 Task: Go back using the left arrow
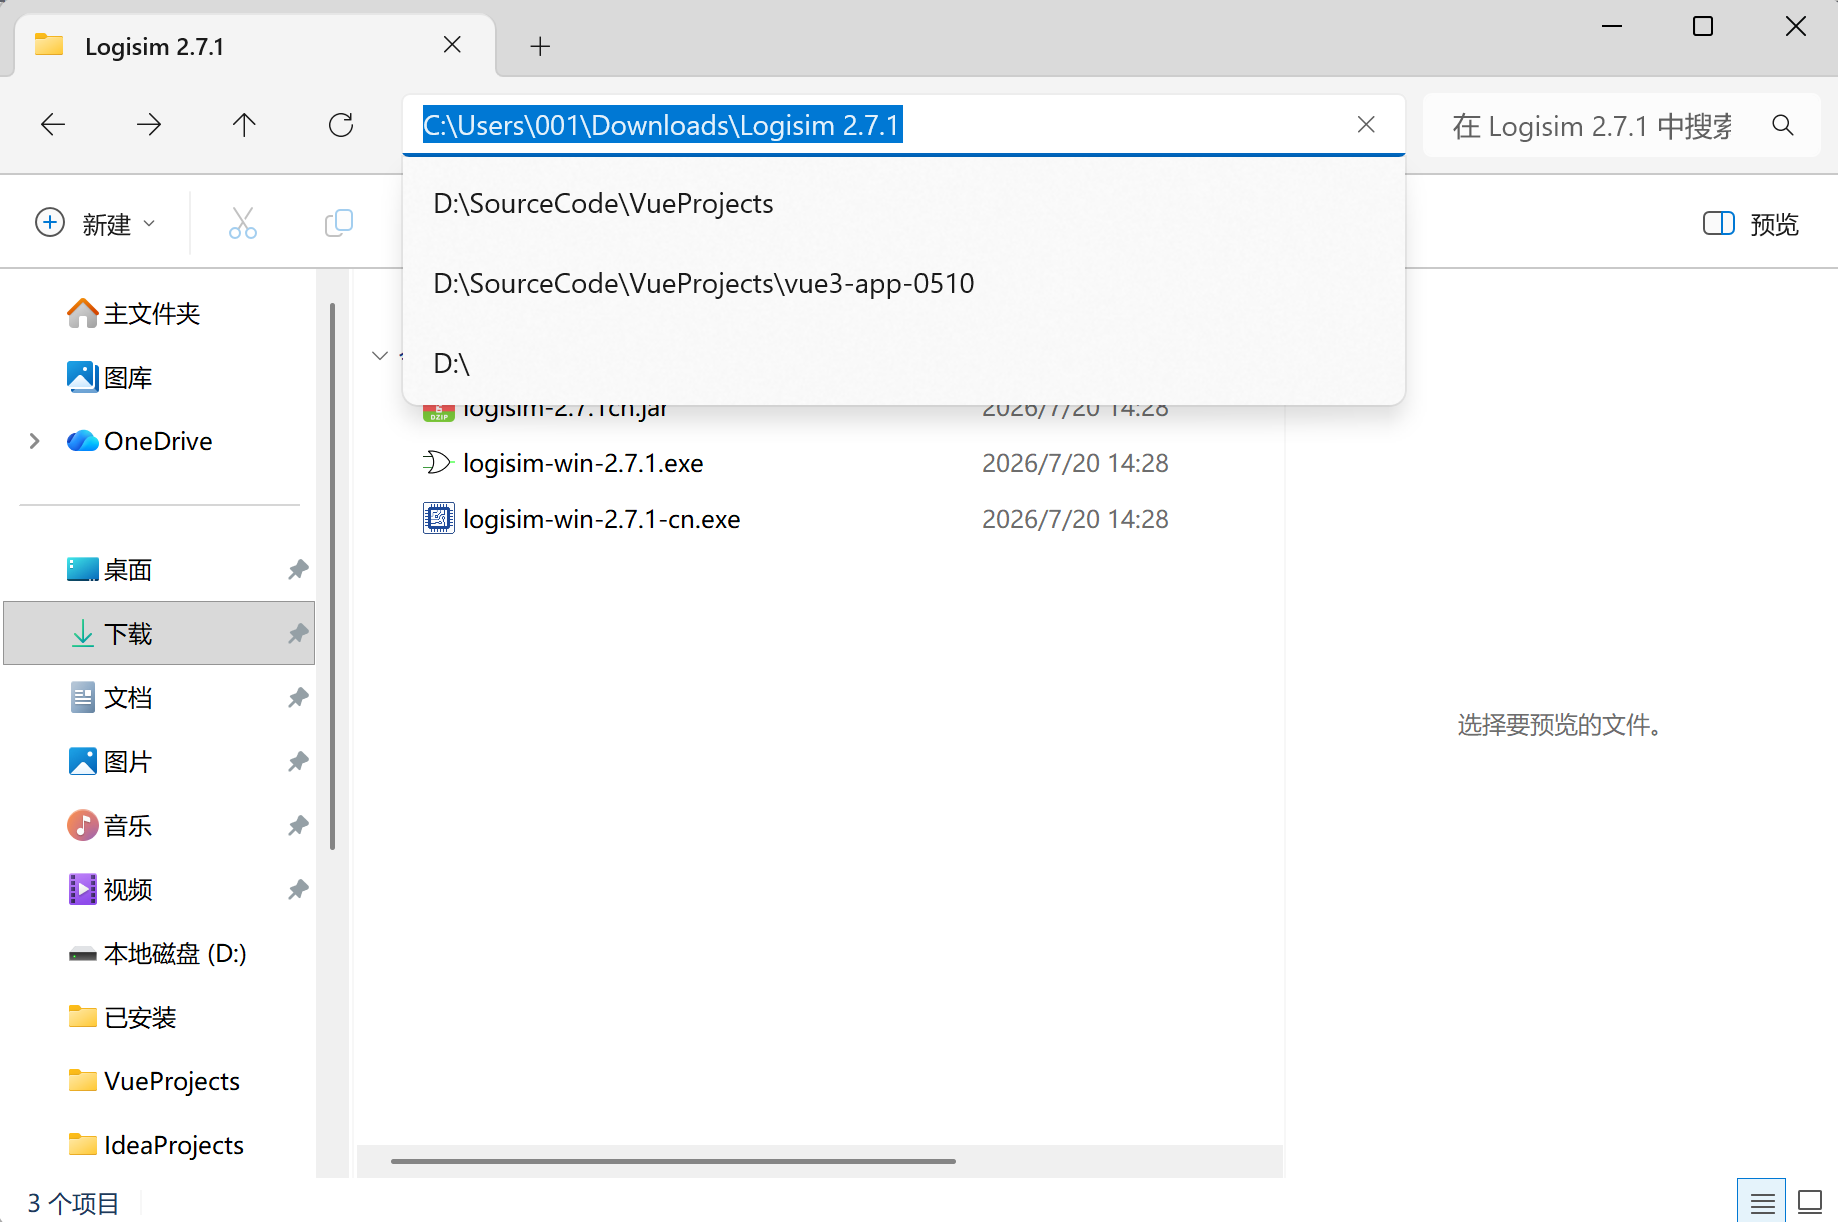click(x=53, y=125)
